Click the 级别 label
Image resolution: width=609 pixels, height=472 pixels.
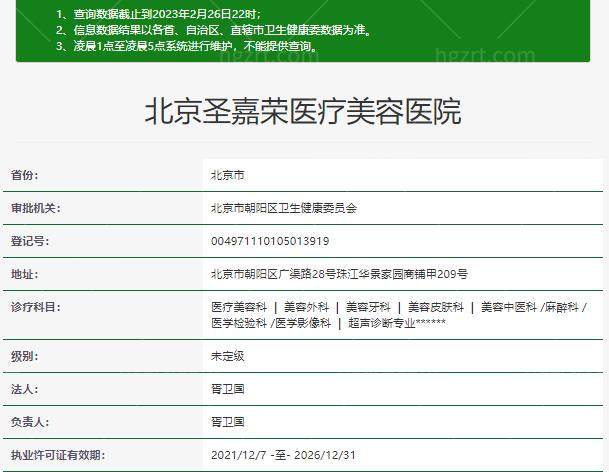pyautogui.click(x=24, y=356)
